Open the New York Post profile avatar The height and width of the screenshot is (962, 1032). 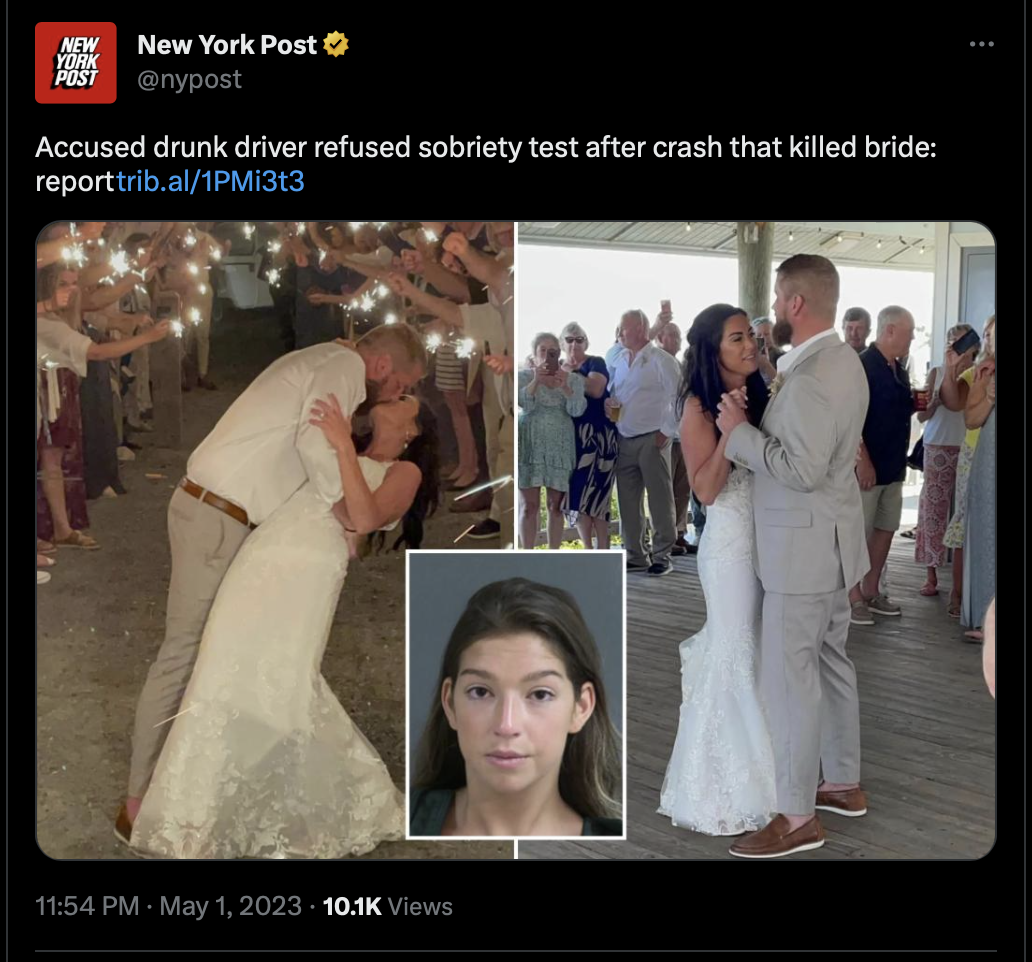click(76, 63)
